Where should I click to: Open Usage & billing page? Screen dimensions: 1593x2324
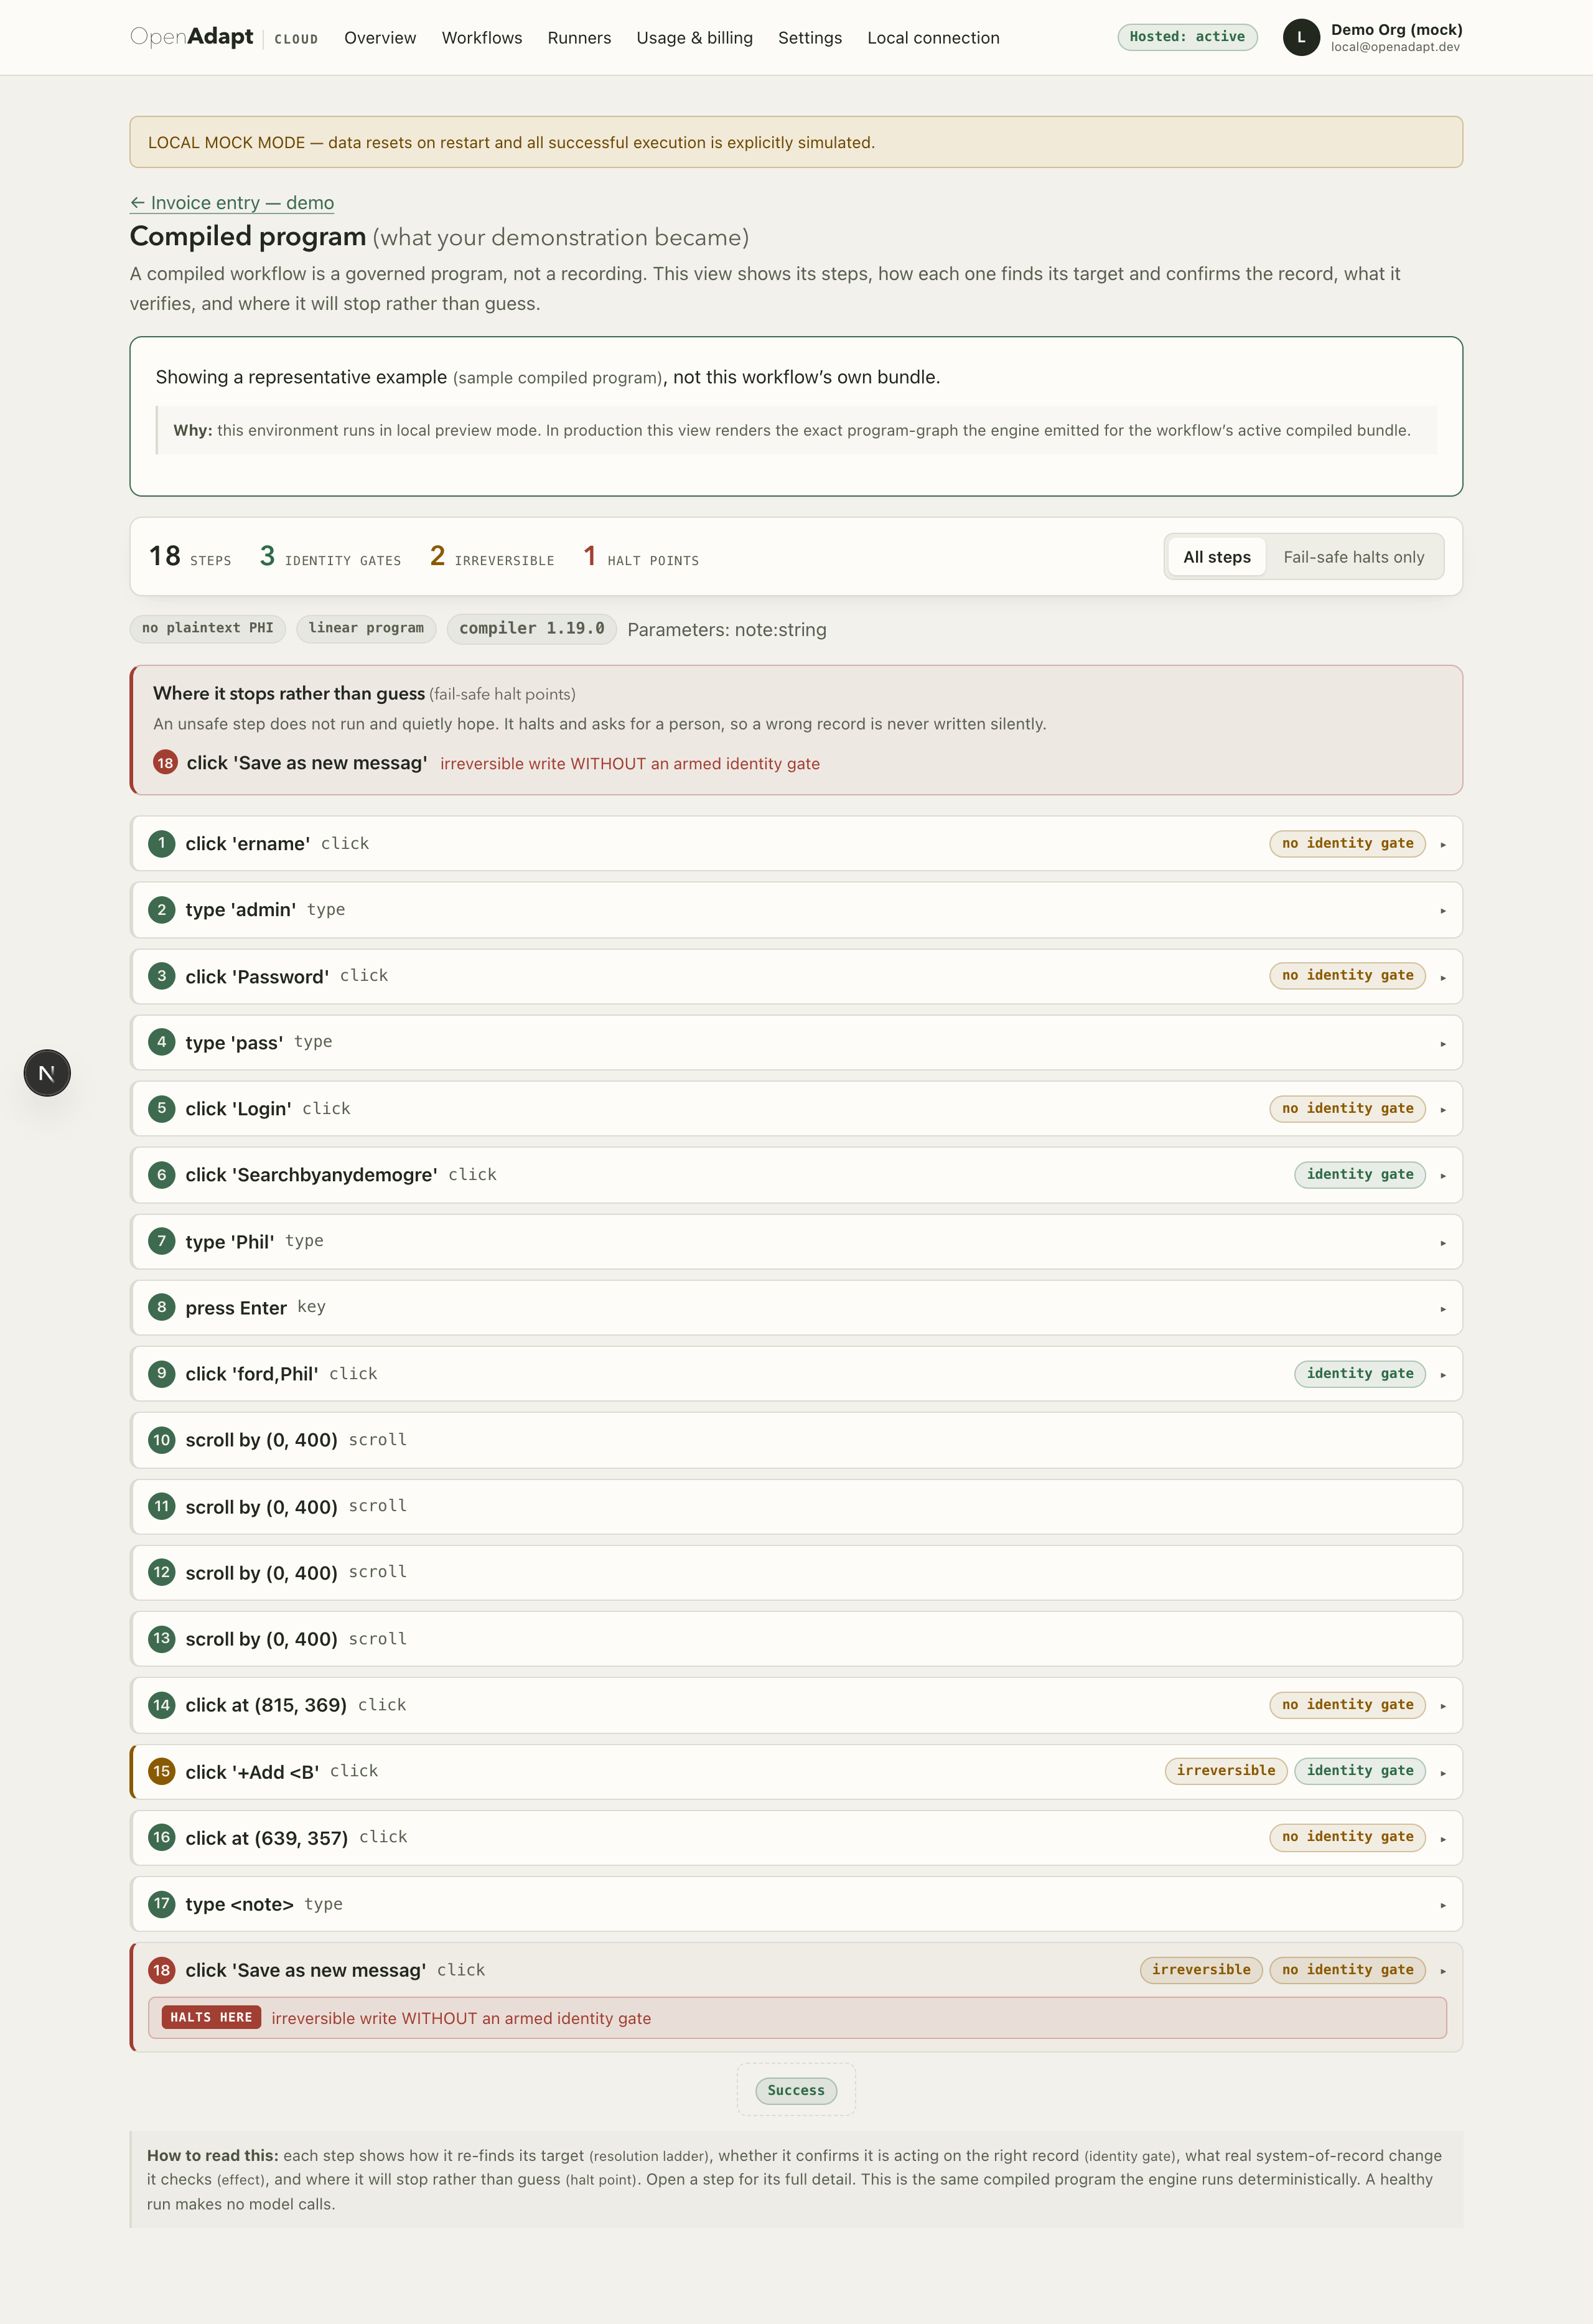coord(695,37)
